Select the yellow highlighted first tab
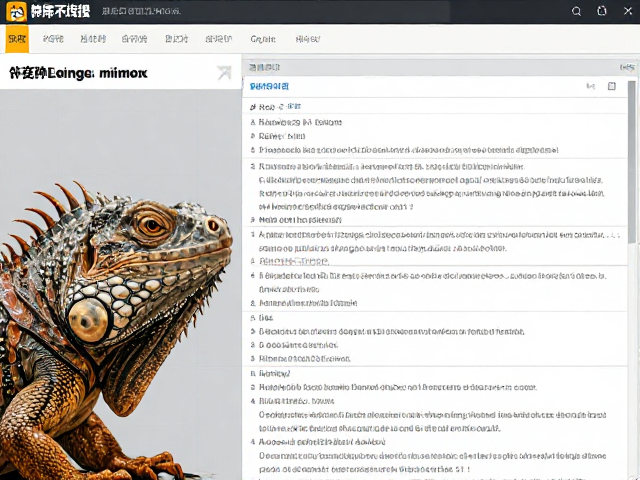The image size is (640, 480). click(x=17, y=39)
